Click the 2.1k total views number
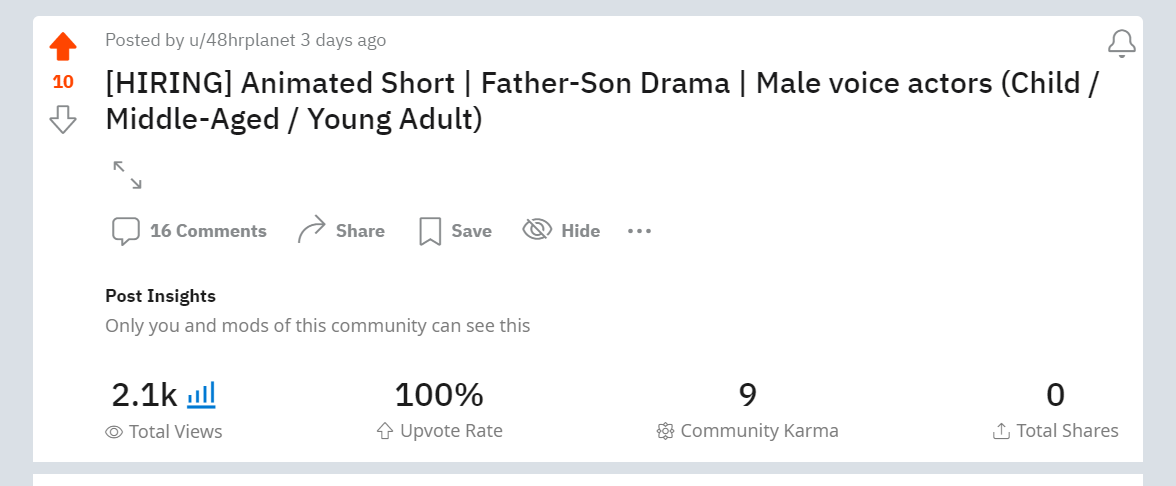This screenshot has height=486, width=1176. 144,395
